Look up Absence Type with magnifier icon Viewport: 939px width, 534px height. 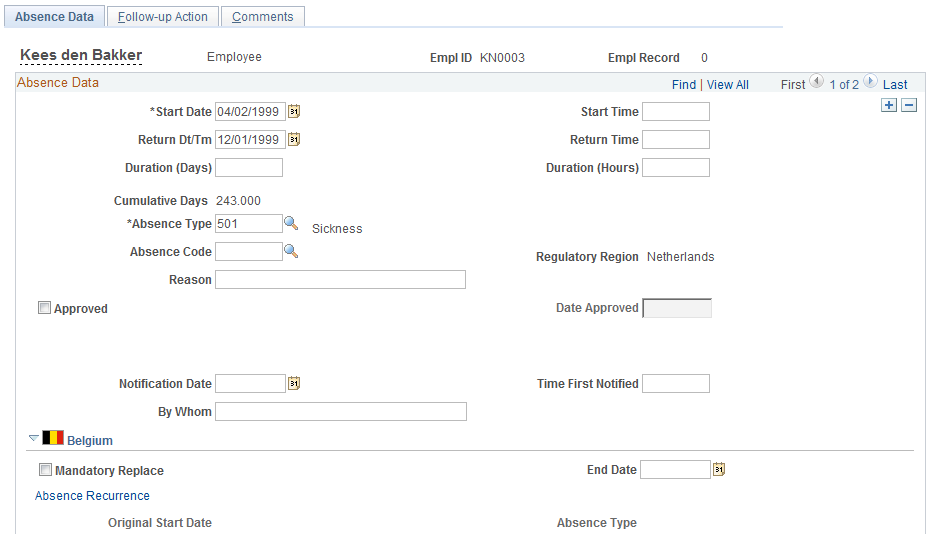(x=291, y=223)
